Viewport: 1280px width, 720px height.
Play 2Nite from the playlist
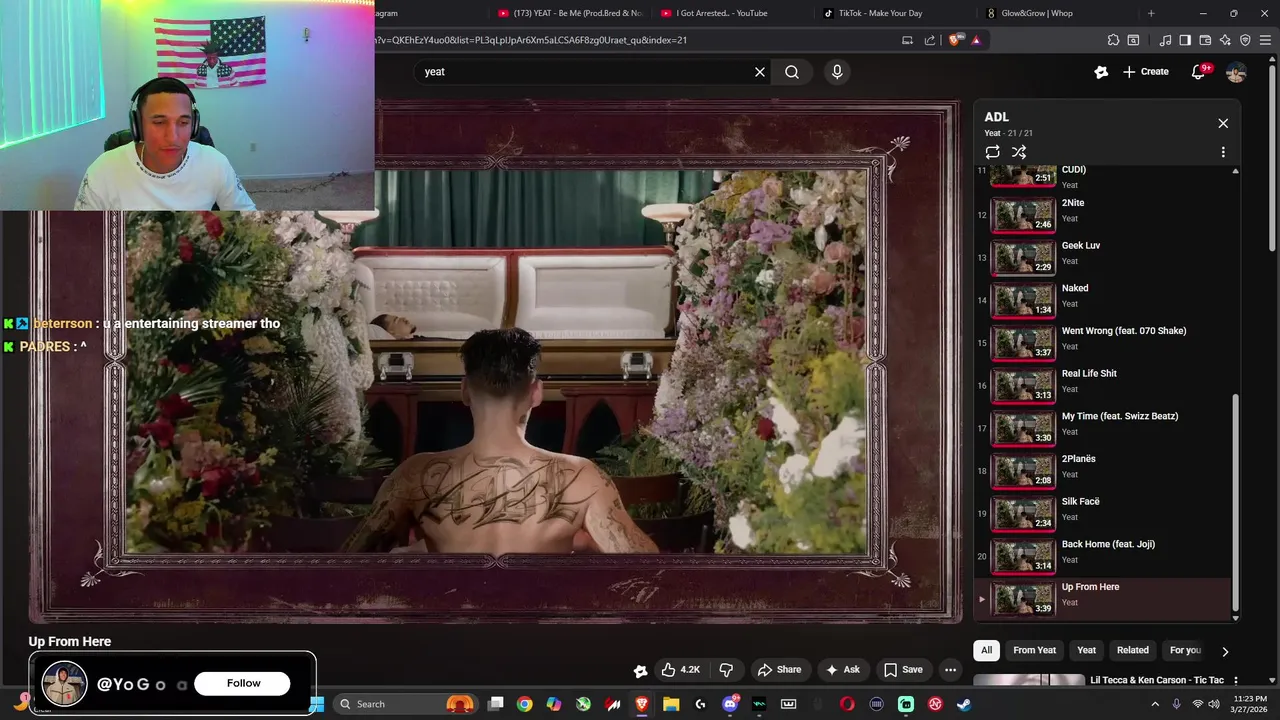point(1104,214)
